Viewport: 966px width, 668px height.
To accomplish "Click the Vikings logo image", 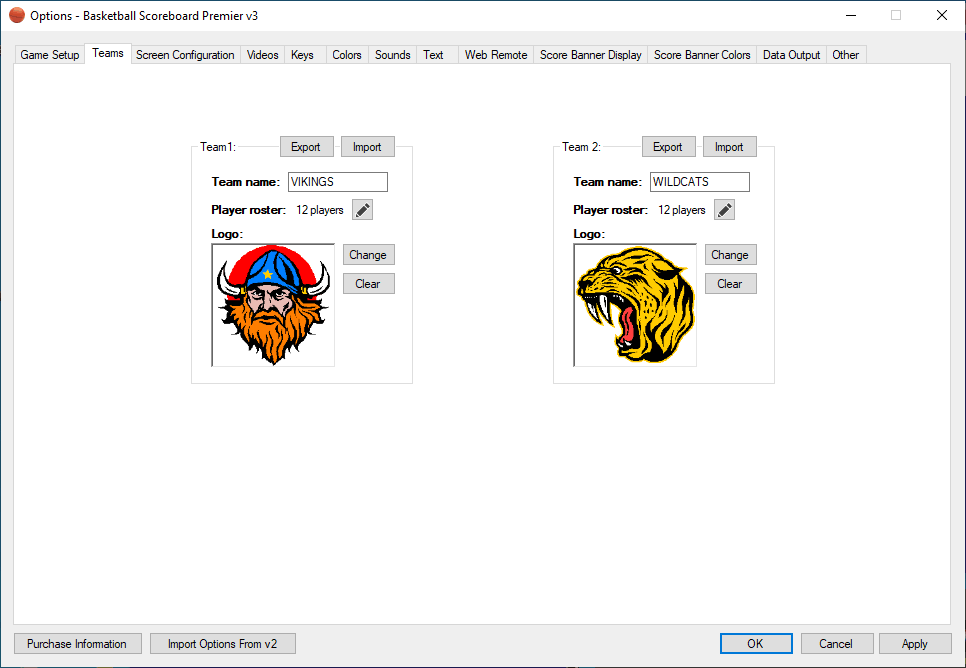I will [x=273, y=305].
